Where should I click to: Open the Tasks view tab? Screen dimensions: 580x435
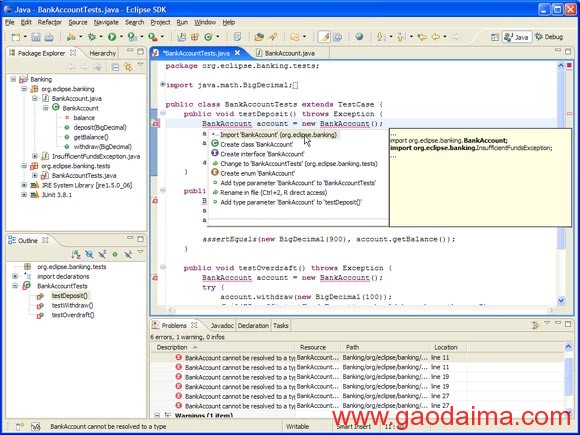click(280, 326)
